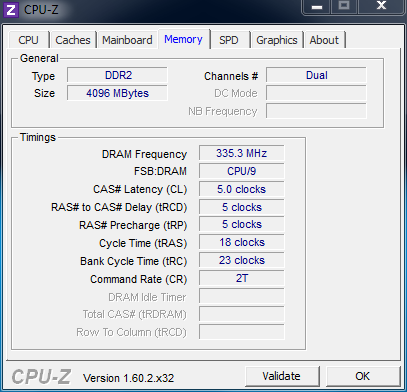
Task: Click the Channels # field showing Dual
Action: 316,75
